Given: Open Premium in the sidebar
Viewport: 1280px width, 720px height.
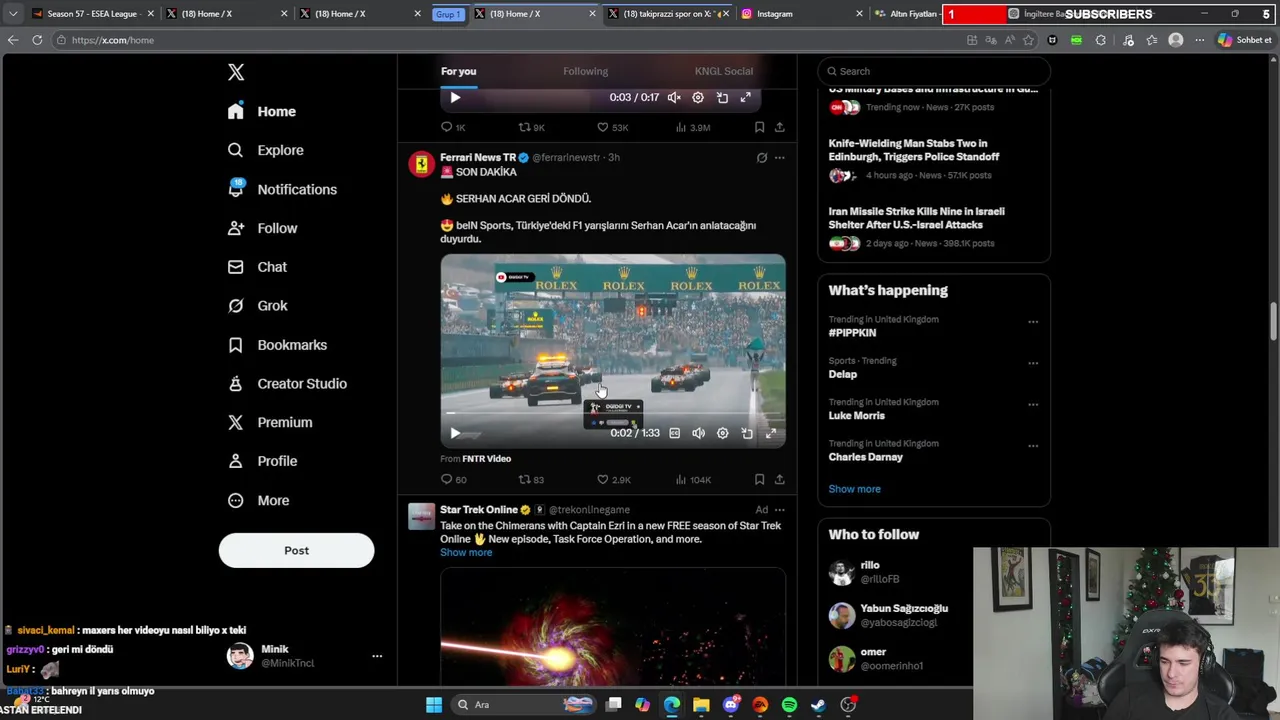Looking at the screenshot, I should click(270, 422).
